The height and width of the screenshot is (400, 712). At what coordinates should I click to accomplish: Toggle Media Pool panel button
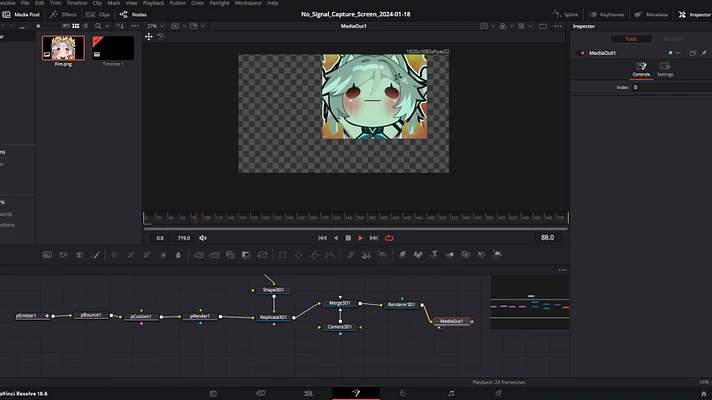click(x=21, y=15)
